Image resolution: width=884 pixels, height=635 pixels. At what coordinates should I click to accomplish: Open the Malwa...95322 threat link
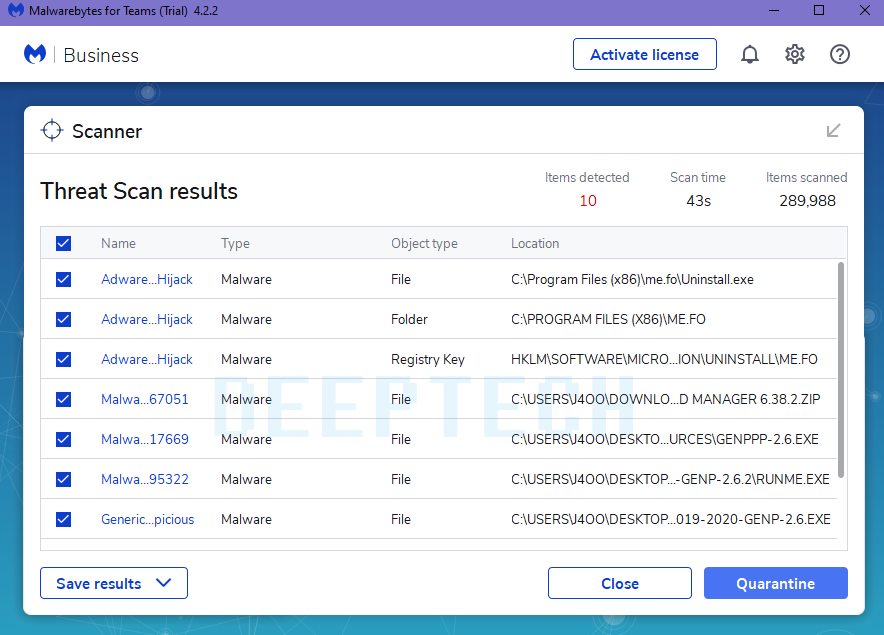[145, 479]
